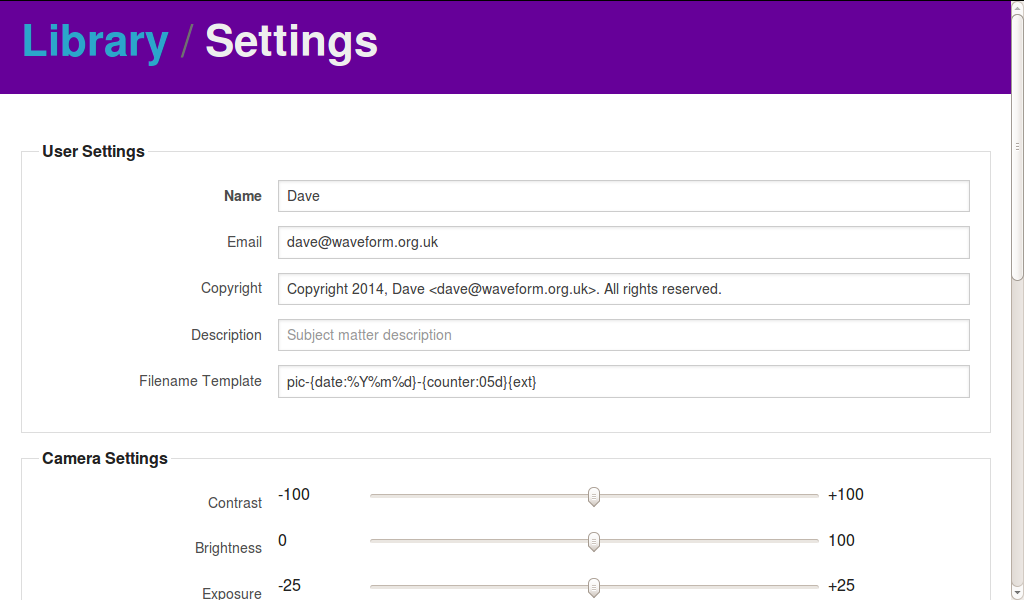
Task: Click the Contrast slider handle
Action: pos(594,496)
